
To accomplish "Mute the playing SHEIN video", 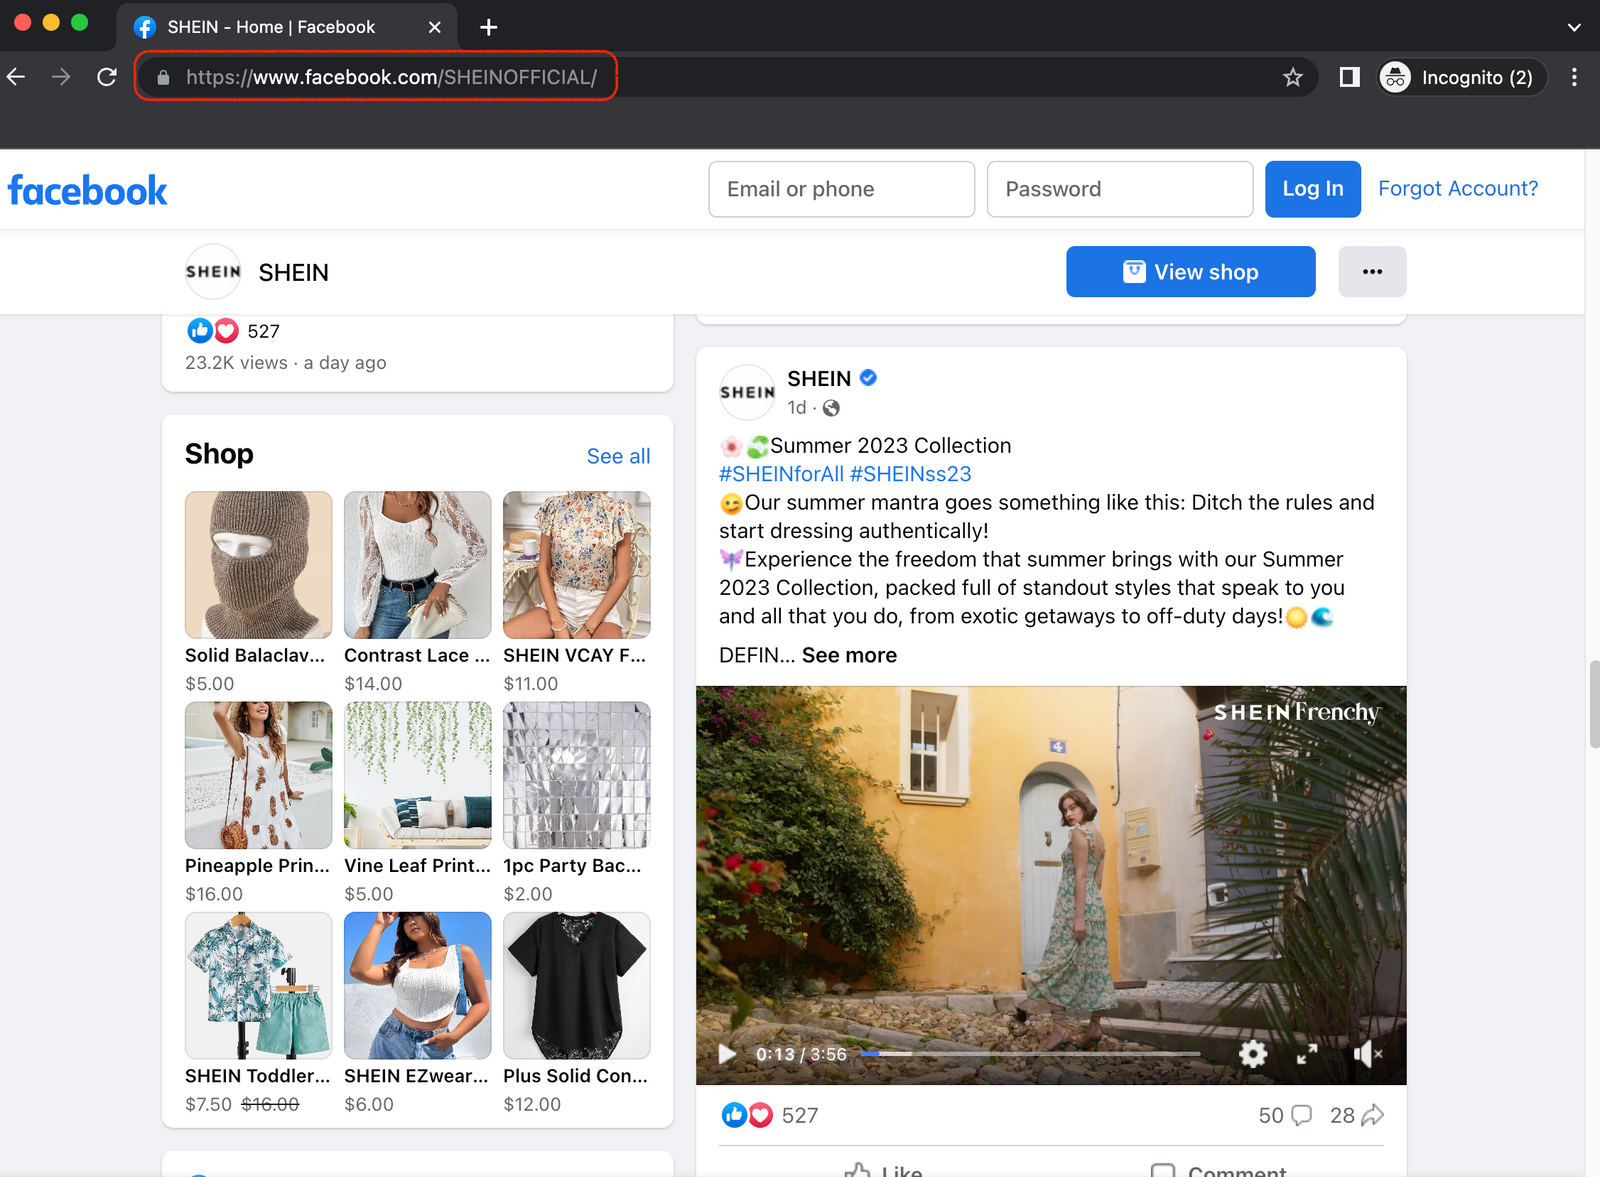I will coord(1365,1054).
